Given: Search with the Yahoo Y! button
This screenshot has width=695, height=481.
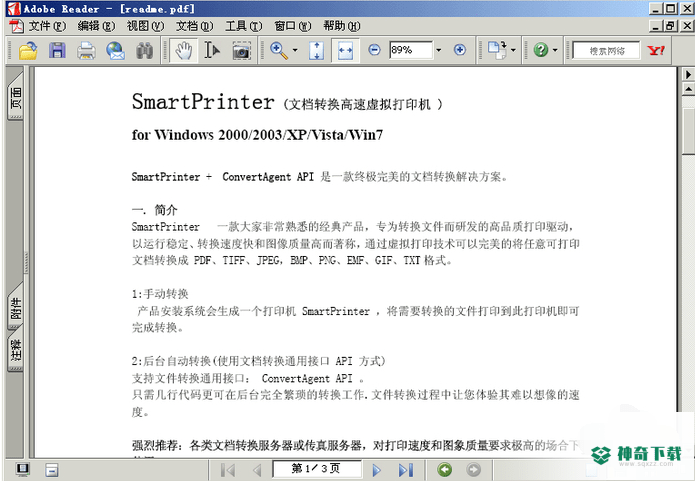Looking at the screenshot, I should (x=656, y=51).
